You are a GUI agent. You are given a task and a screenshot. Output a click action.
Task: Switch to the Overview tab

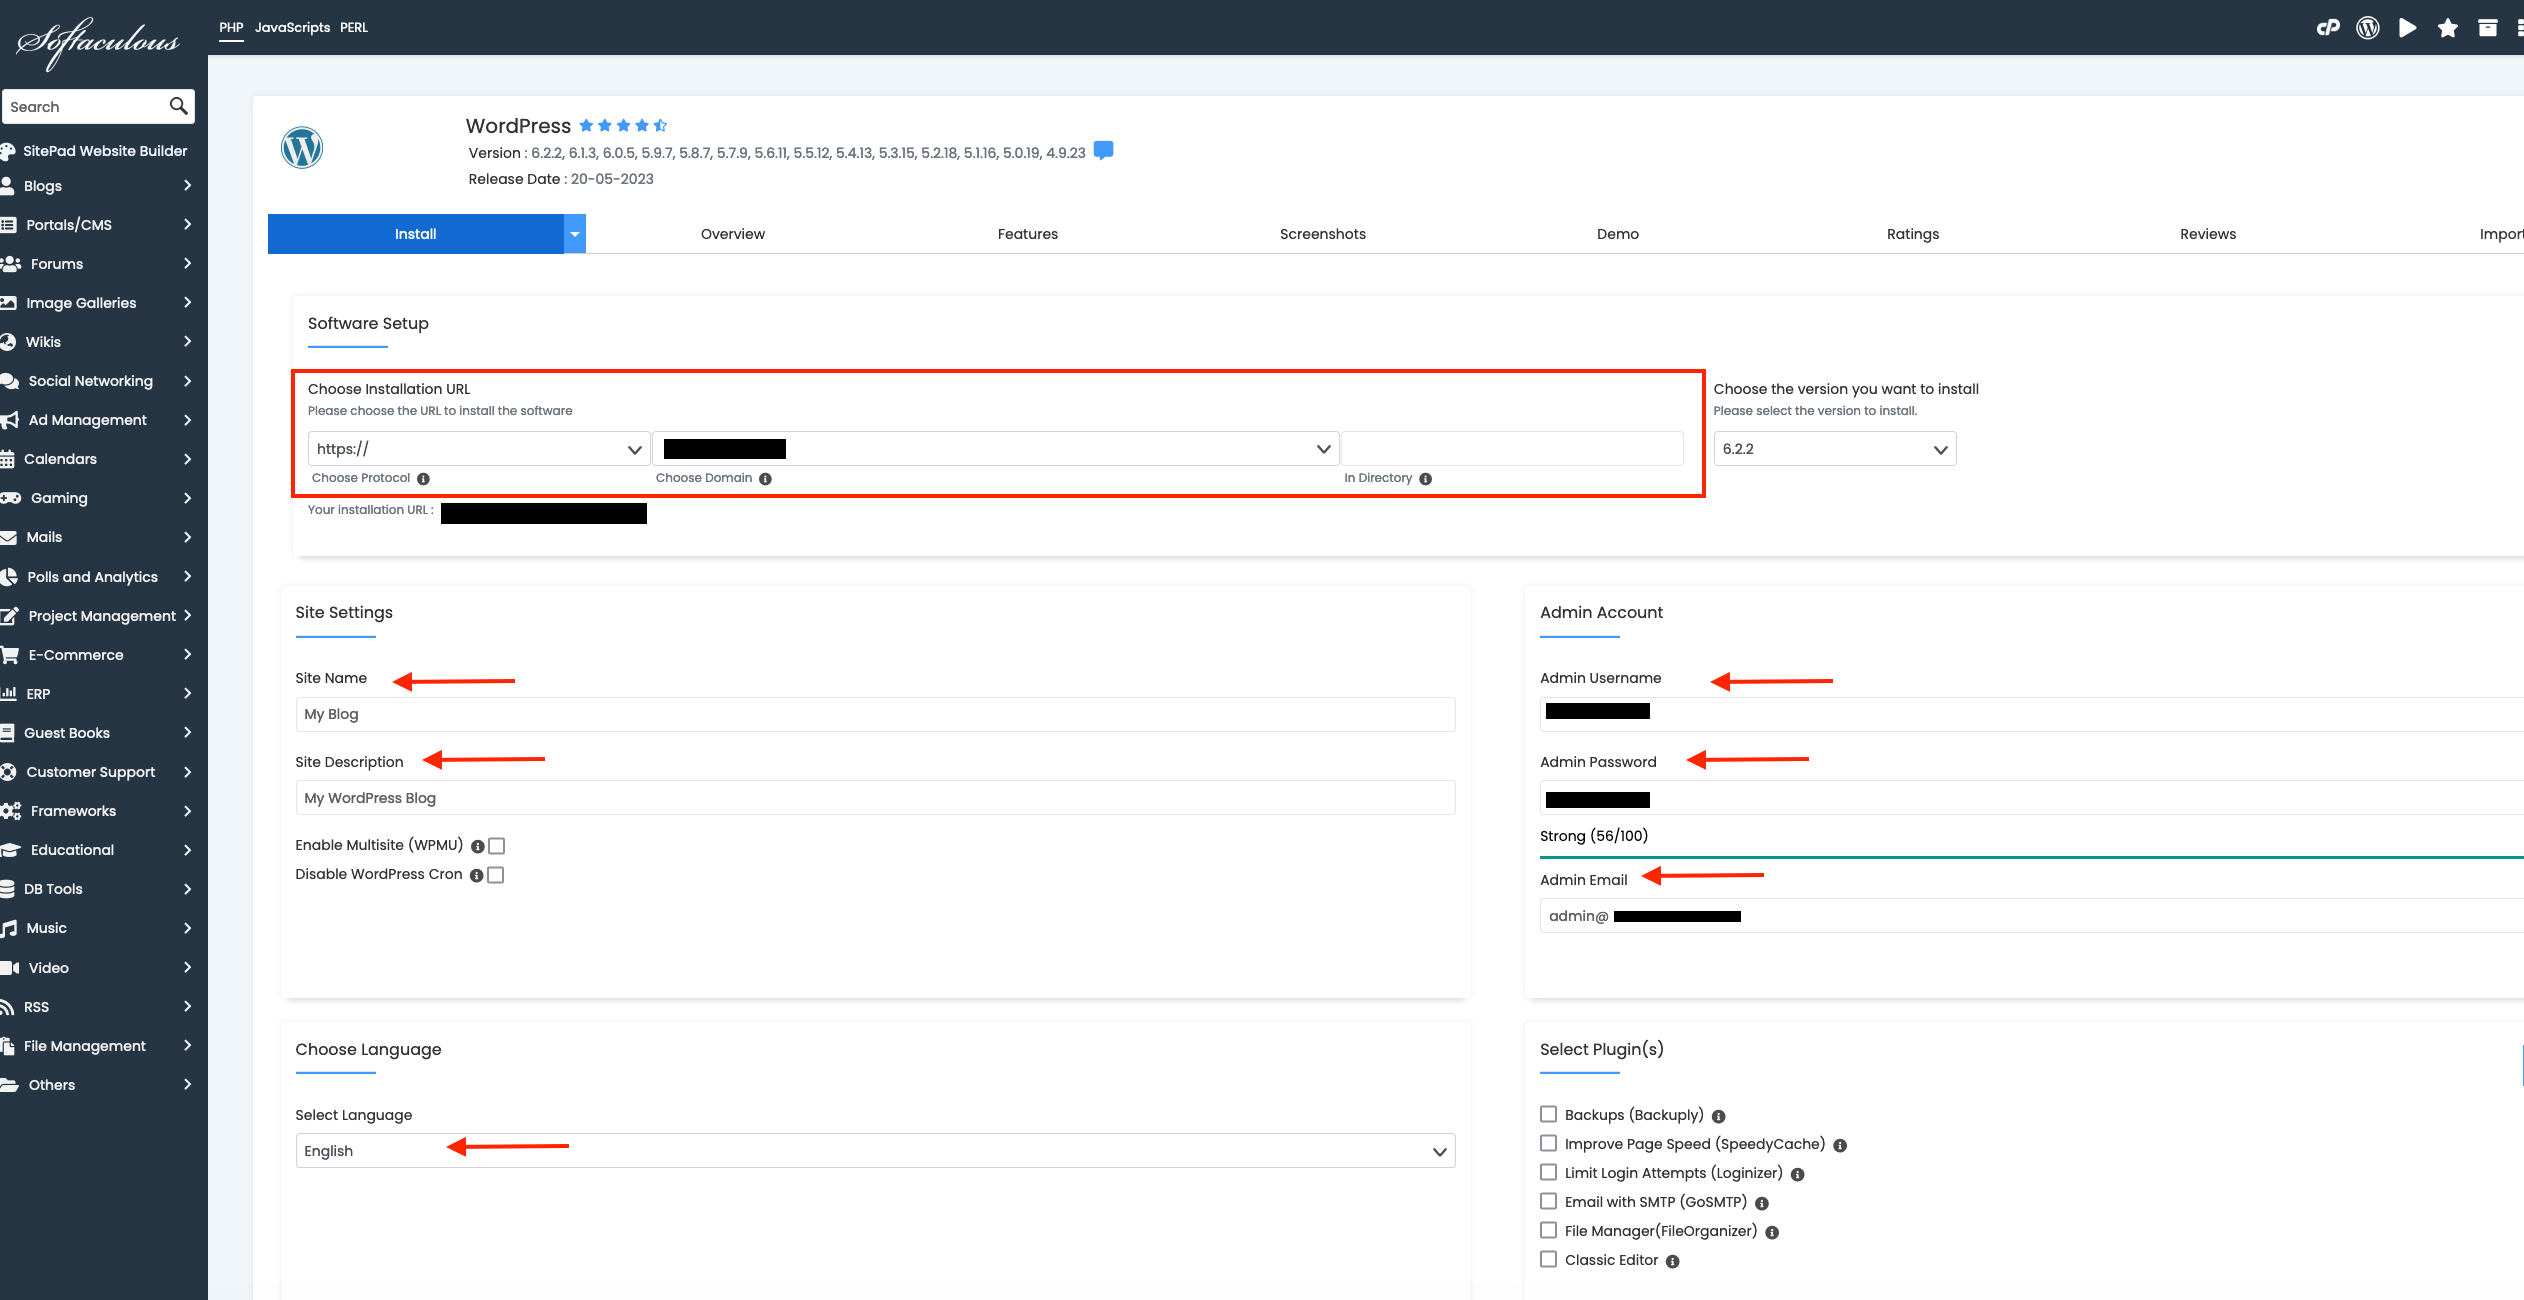(733, 234)
